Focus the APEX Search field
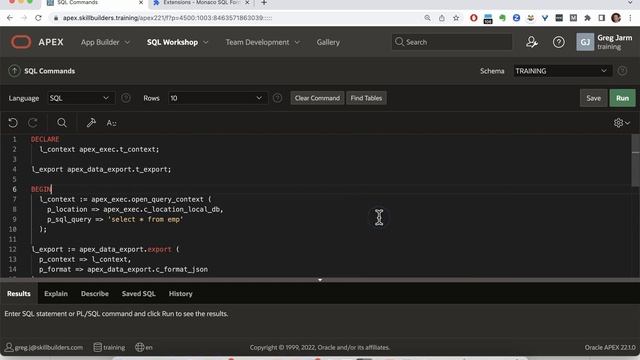 tap(452, 42)
